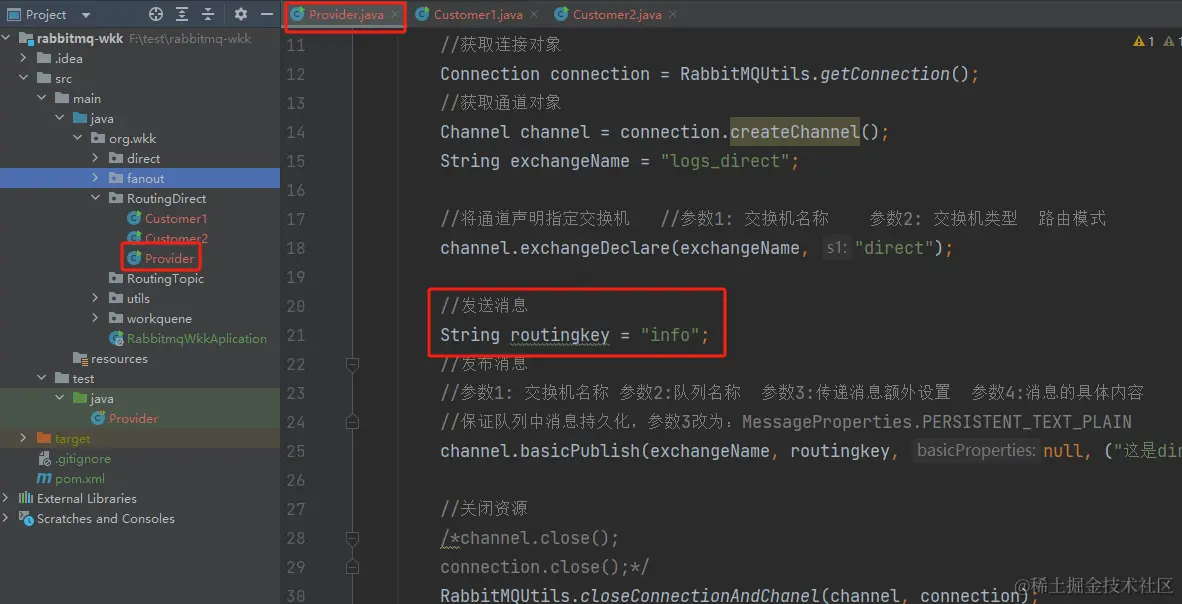Screen dimensions: 1182x604
Task: Click line number 21 in gutter
Action: (x=296, y=335)
